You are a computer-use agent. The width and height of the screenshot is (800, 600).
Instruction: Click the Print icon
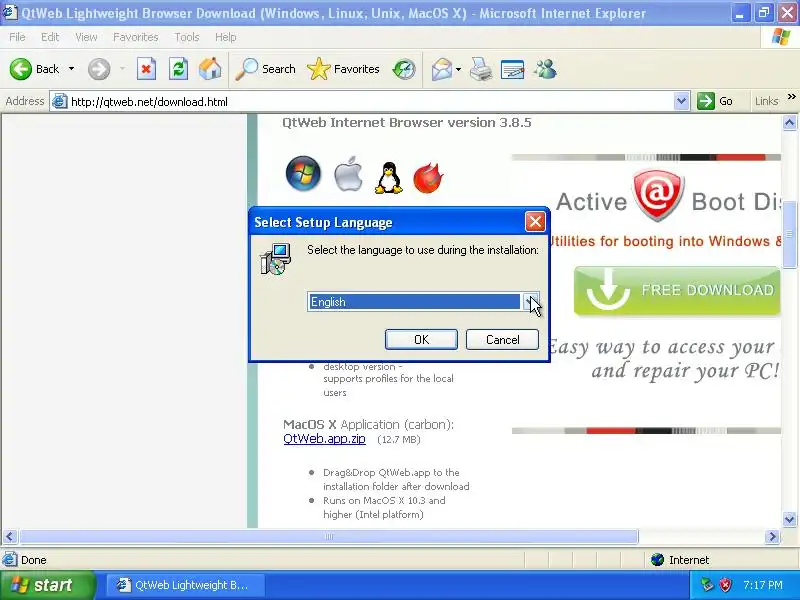click(x=481, y=69)
